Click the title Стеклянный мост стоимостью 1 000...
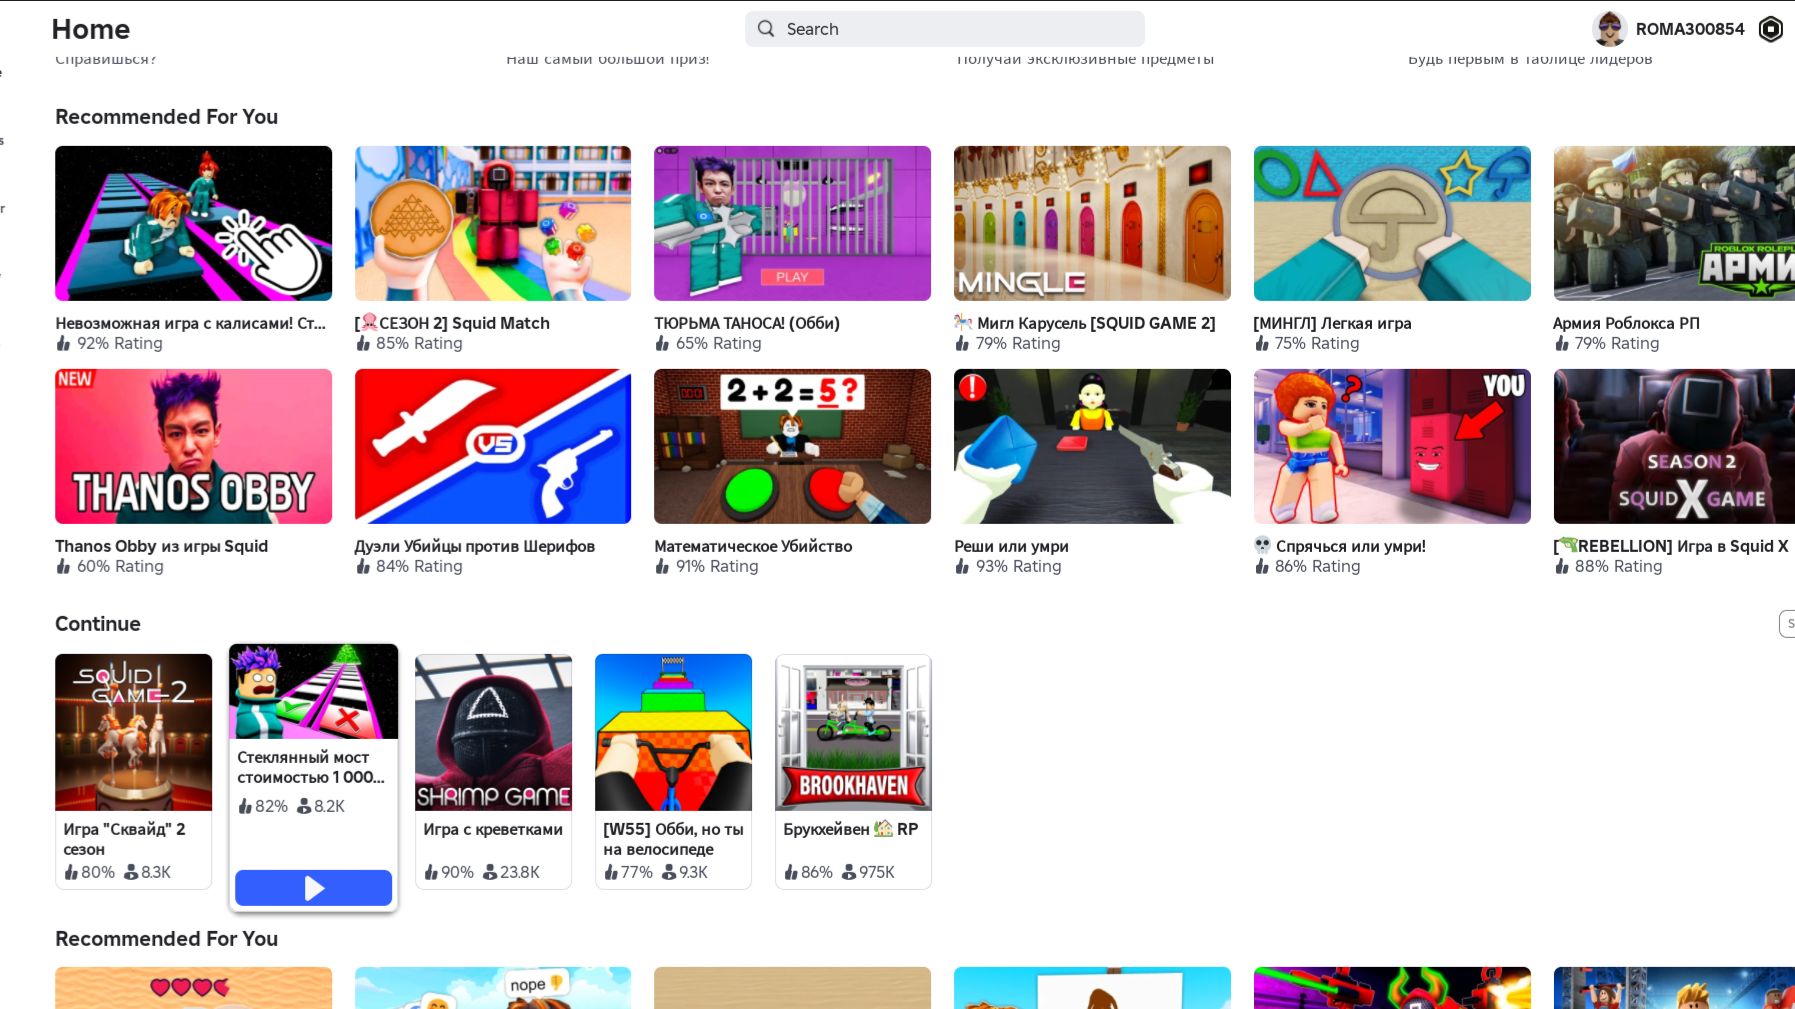Image resolution: width=1795 pixels, height=1009 pixels. (x=310, y=767)
